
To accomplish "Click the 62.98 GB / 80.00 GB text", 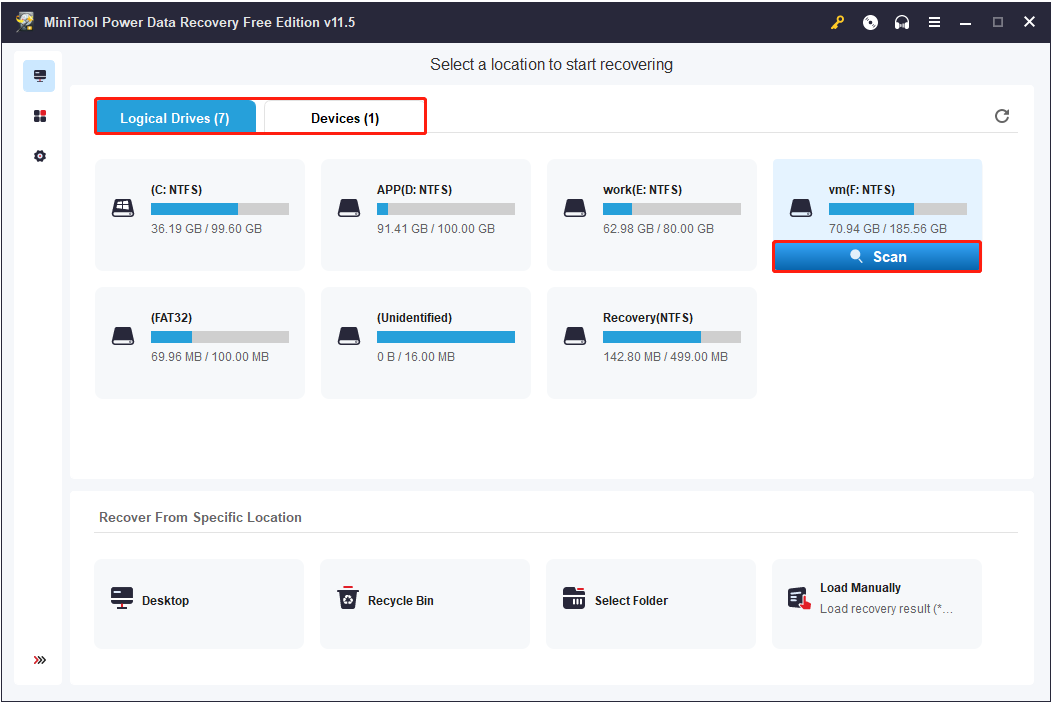I will (x=658, y=229).
